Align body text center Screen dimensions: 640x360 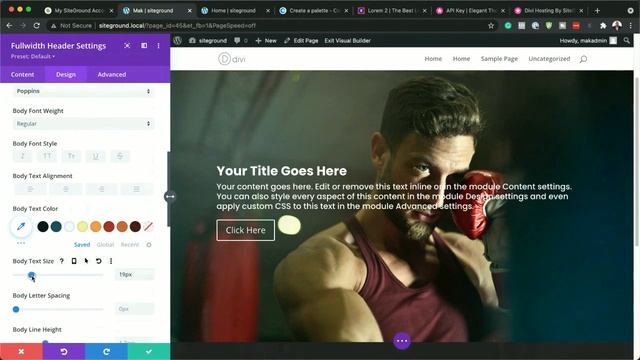pos(66,189)
